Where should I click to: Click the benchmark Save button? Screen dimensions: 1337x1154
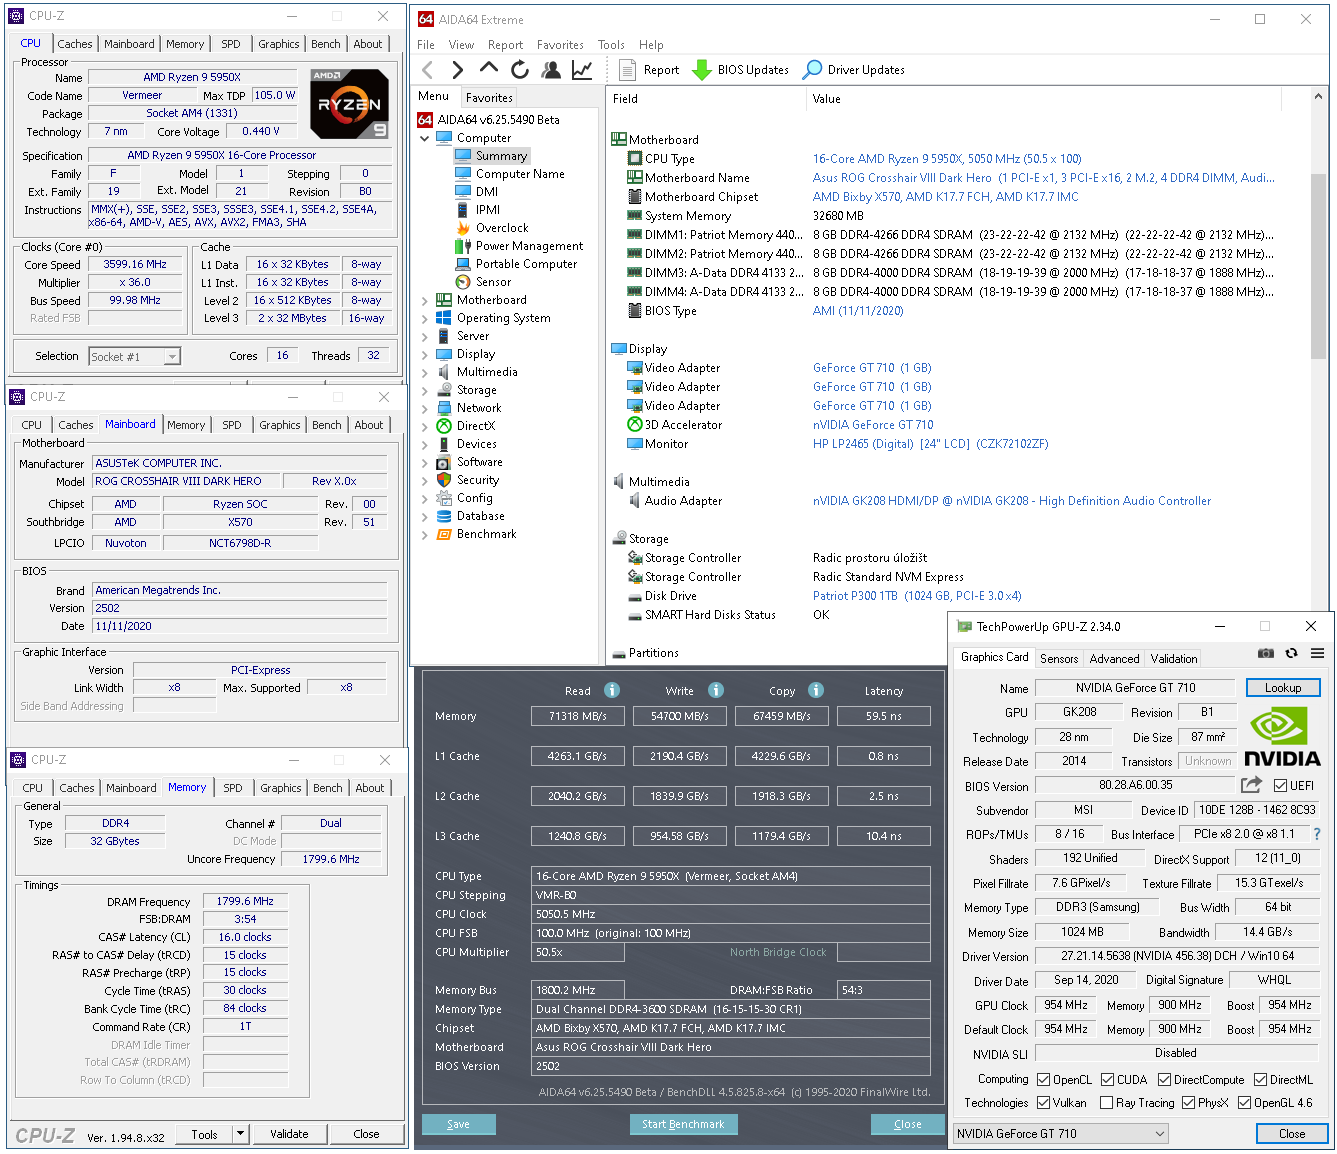458,1124
